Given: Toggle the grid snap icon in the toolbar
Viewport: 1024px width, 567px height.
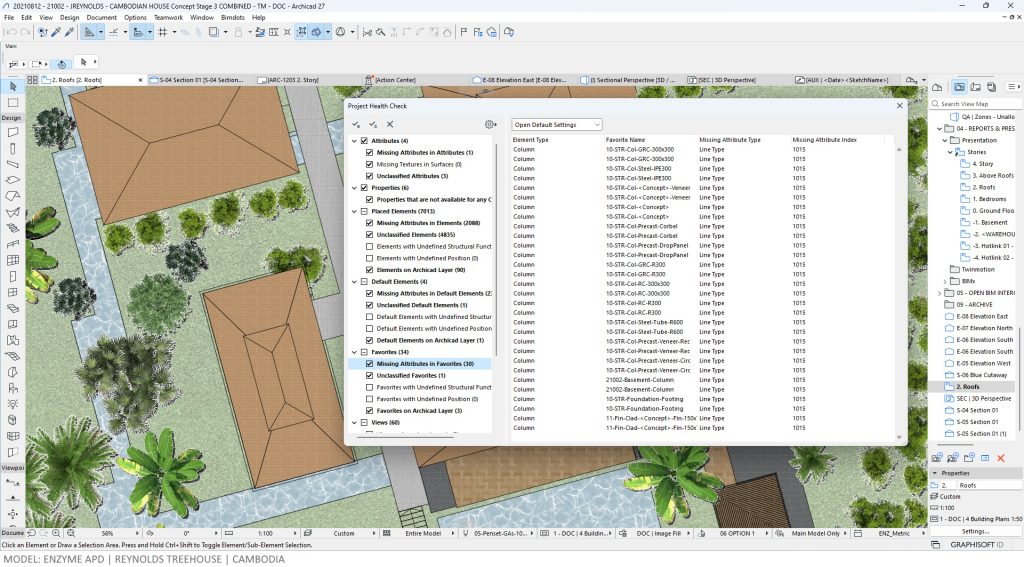Looking at the screenshot, I should 161,32.
